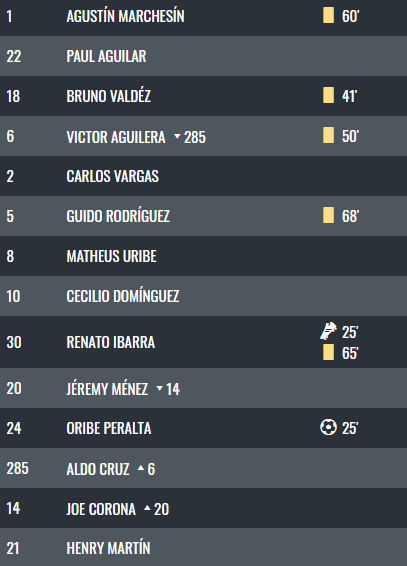The width and height of the screenshot is (407, 566).
Task: Click Guido Rodríguez's yellow card icon
Action: 328,215
